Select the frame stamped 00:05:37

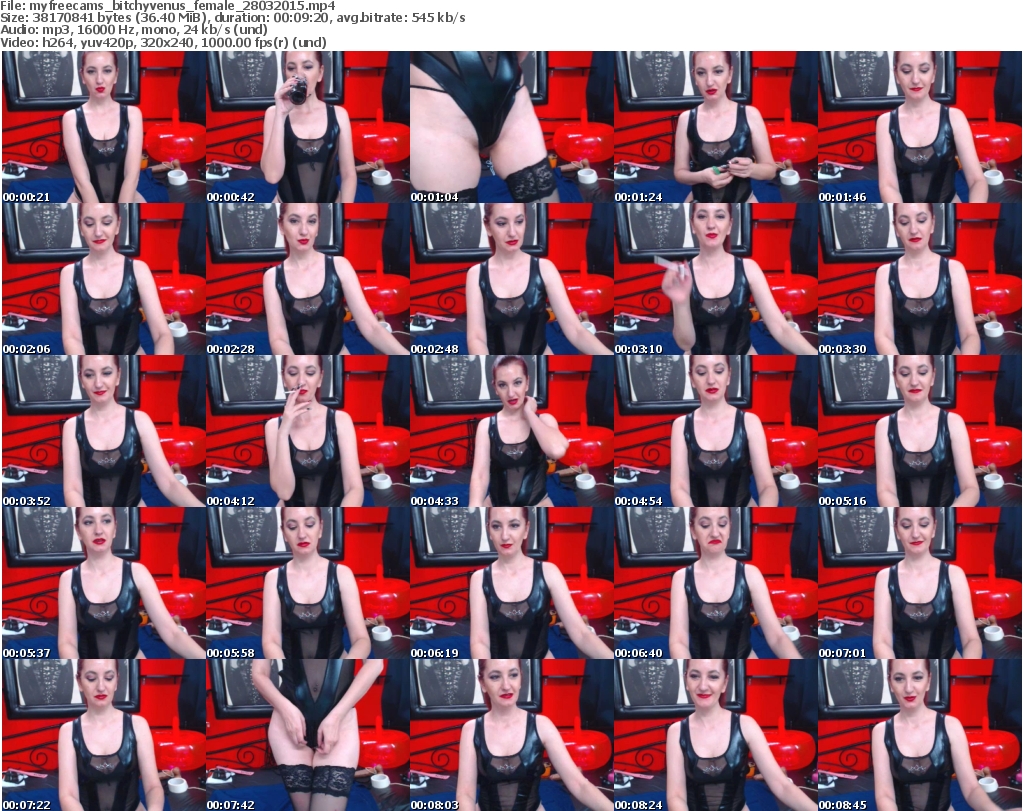[104, 582]
